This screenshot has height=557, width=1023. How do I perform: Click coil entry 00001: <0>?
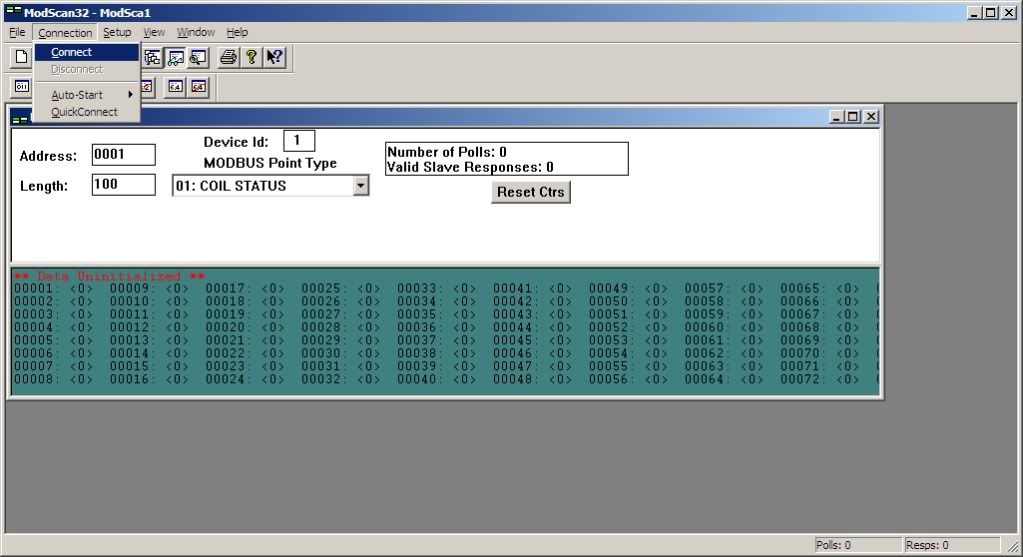[53, 288]
